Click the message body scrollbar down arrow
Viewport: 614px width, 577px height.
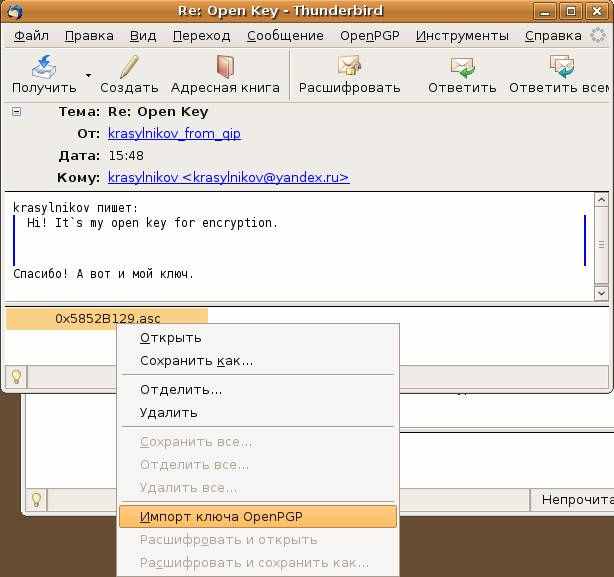point(601,293)
